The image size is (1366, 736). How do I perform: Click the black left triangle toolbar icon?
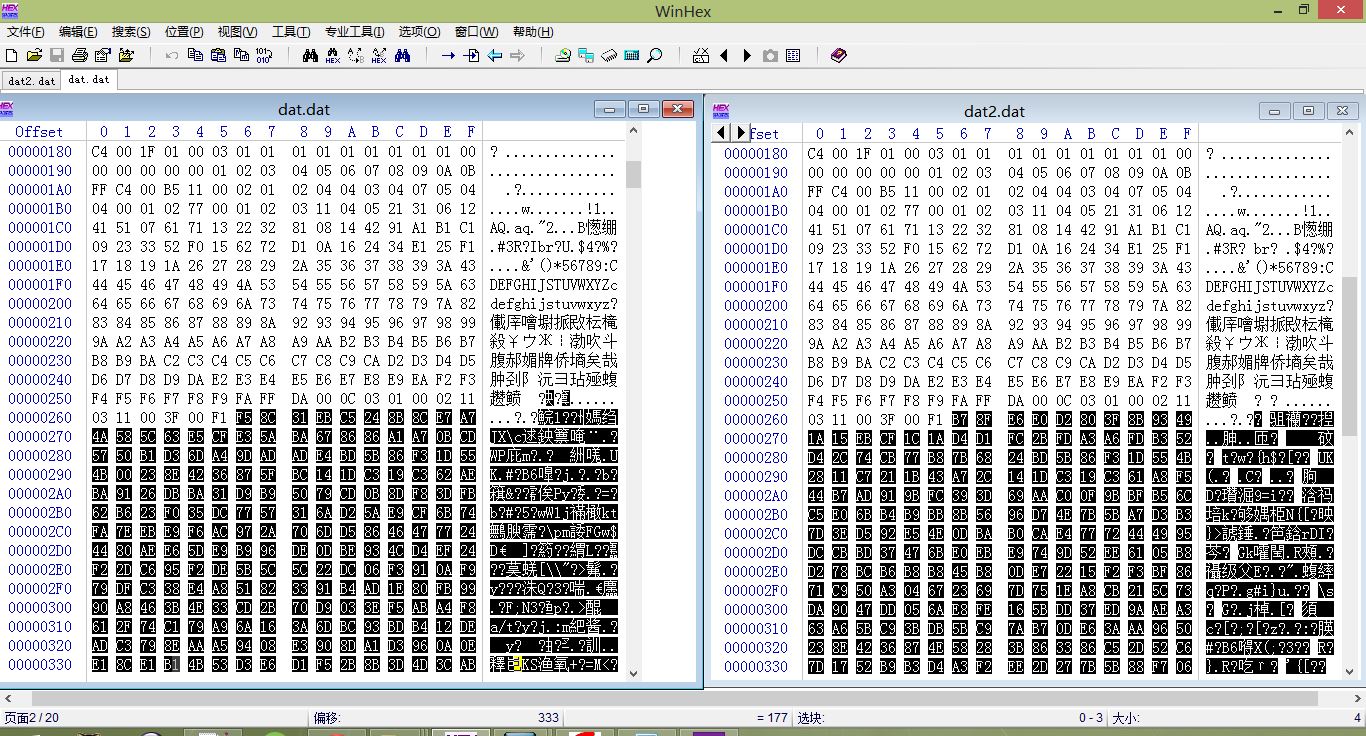click(724, 55)
